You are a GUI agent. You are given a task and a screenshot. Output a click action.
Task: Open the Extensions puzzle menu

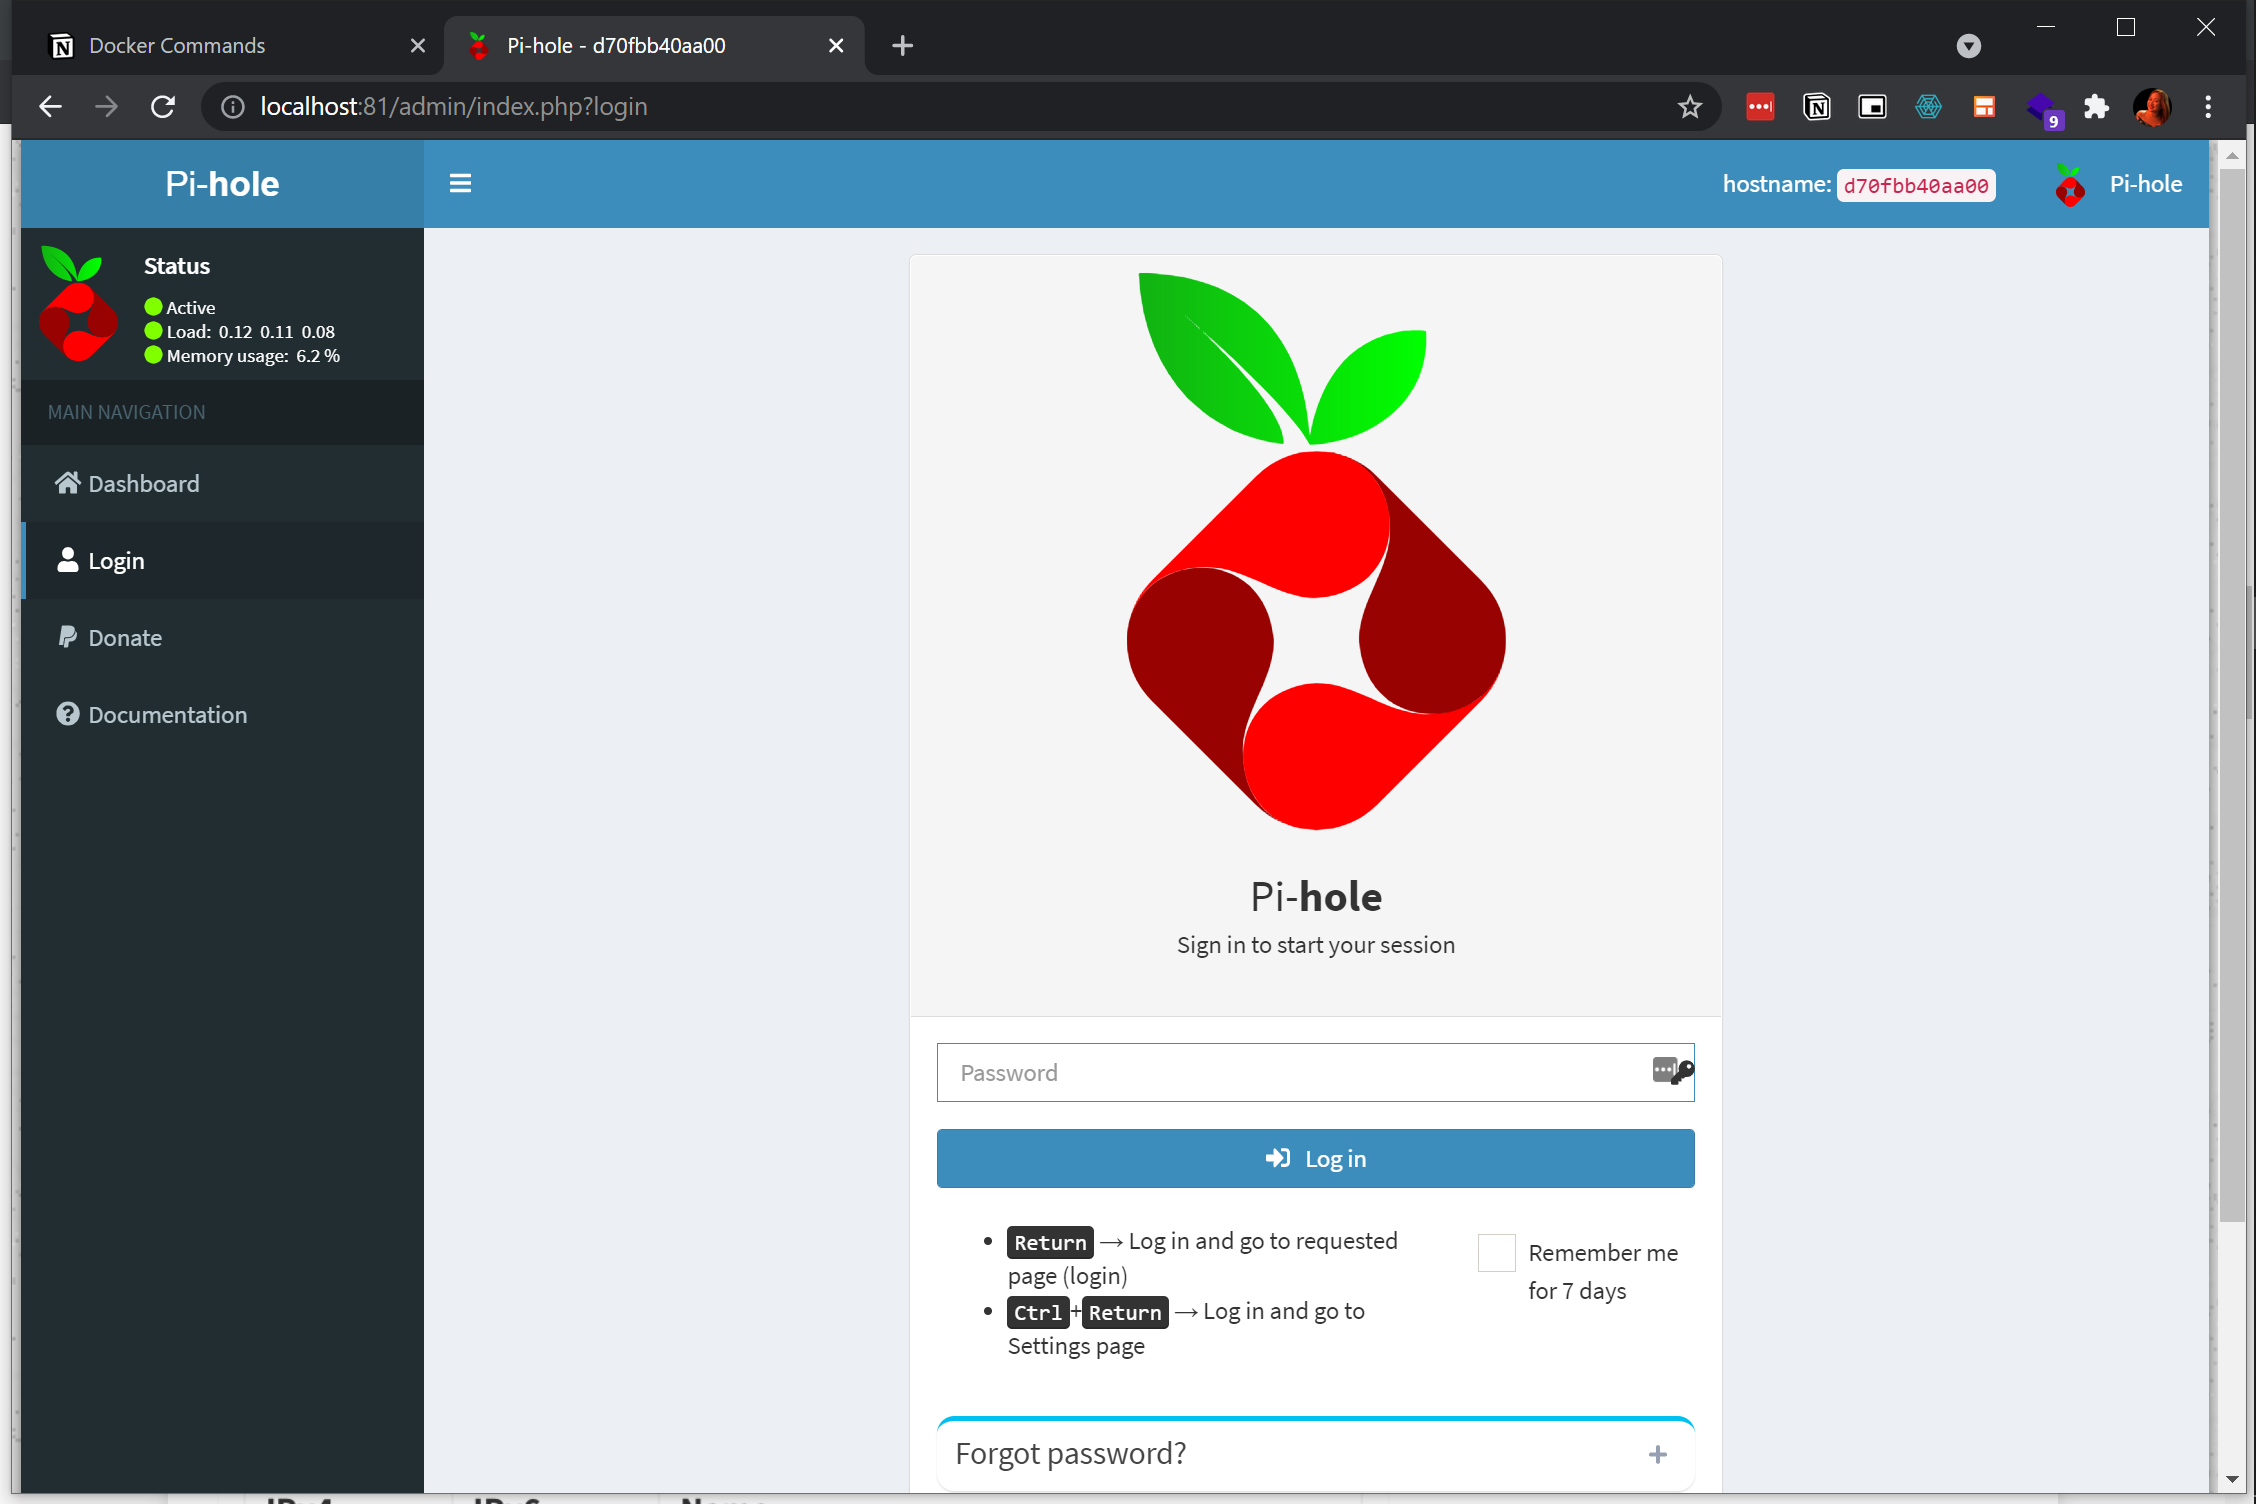coord(2096,107)
